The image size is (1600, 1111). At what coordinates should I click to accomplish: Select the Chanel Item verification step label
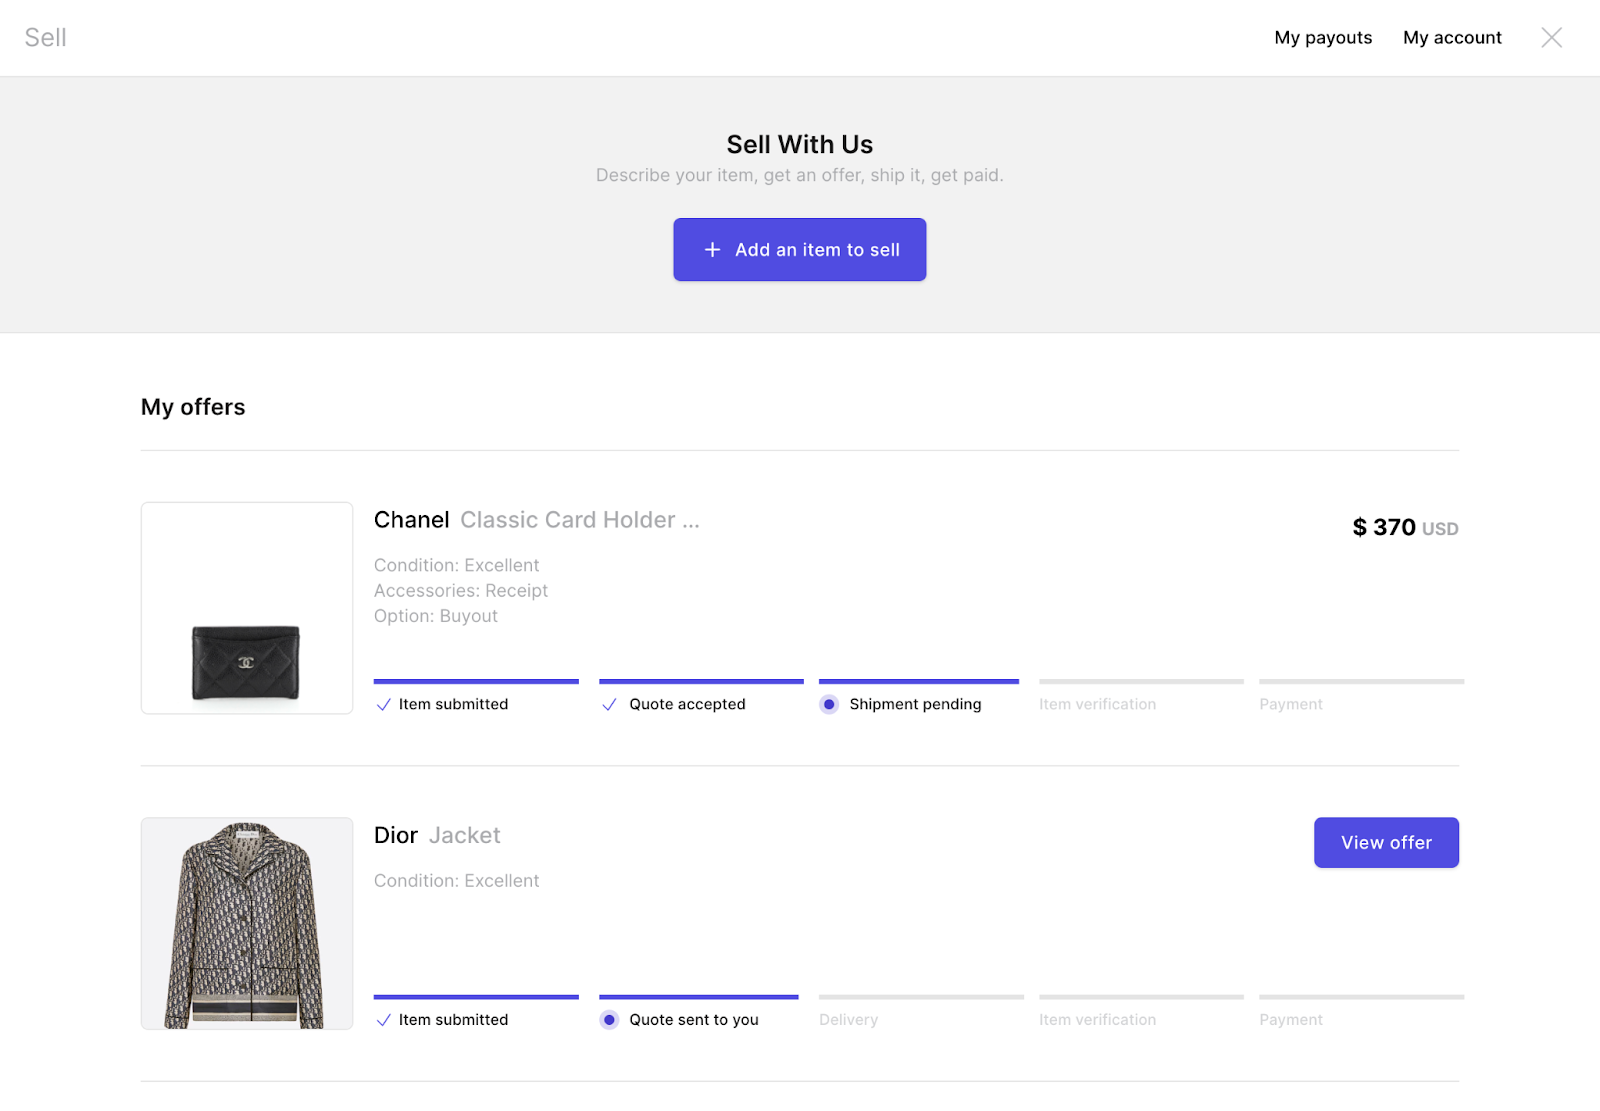[1098, 705]
